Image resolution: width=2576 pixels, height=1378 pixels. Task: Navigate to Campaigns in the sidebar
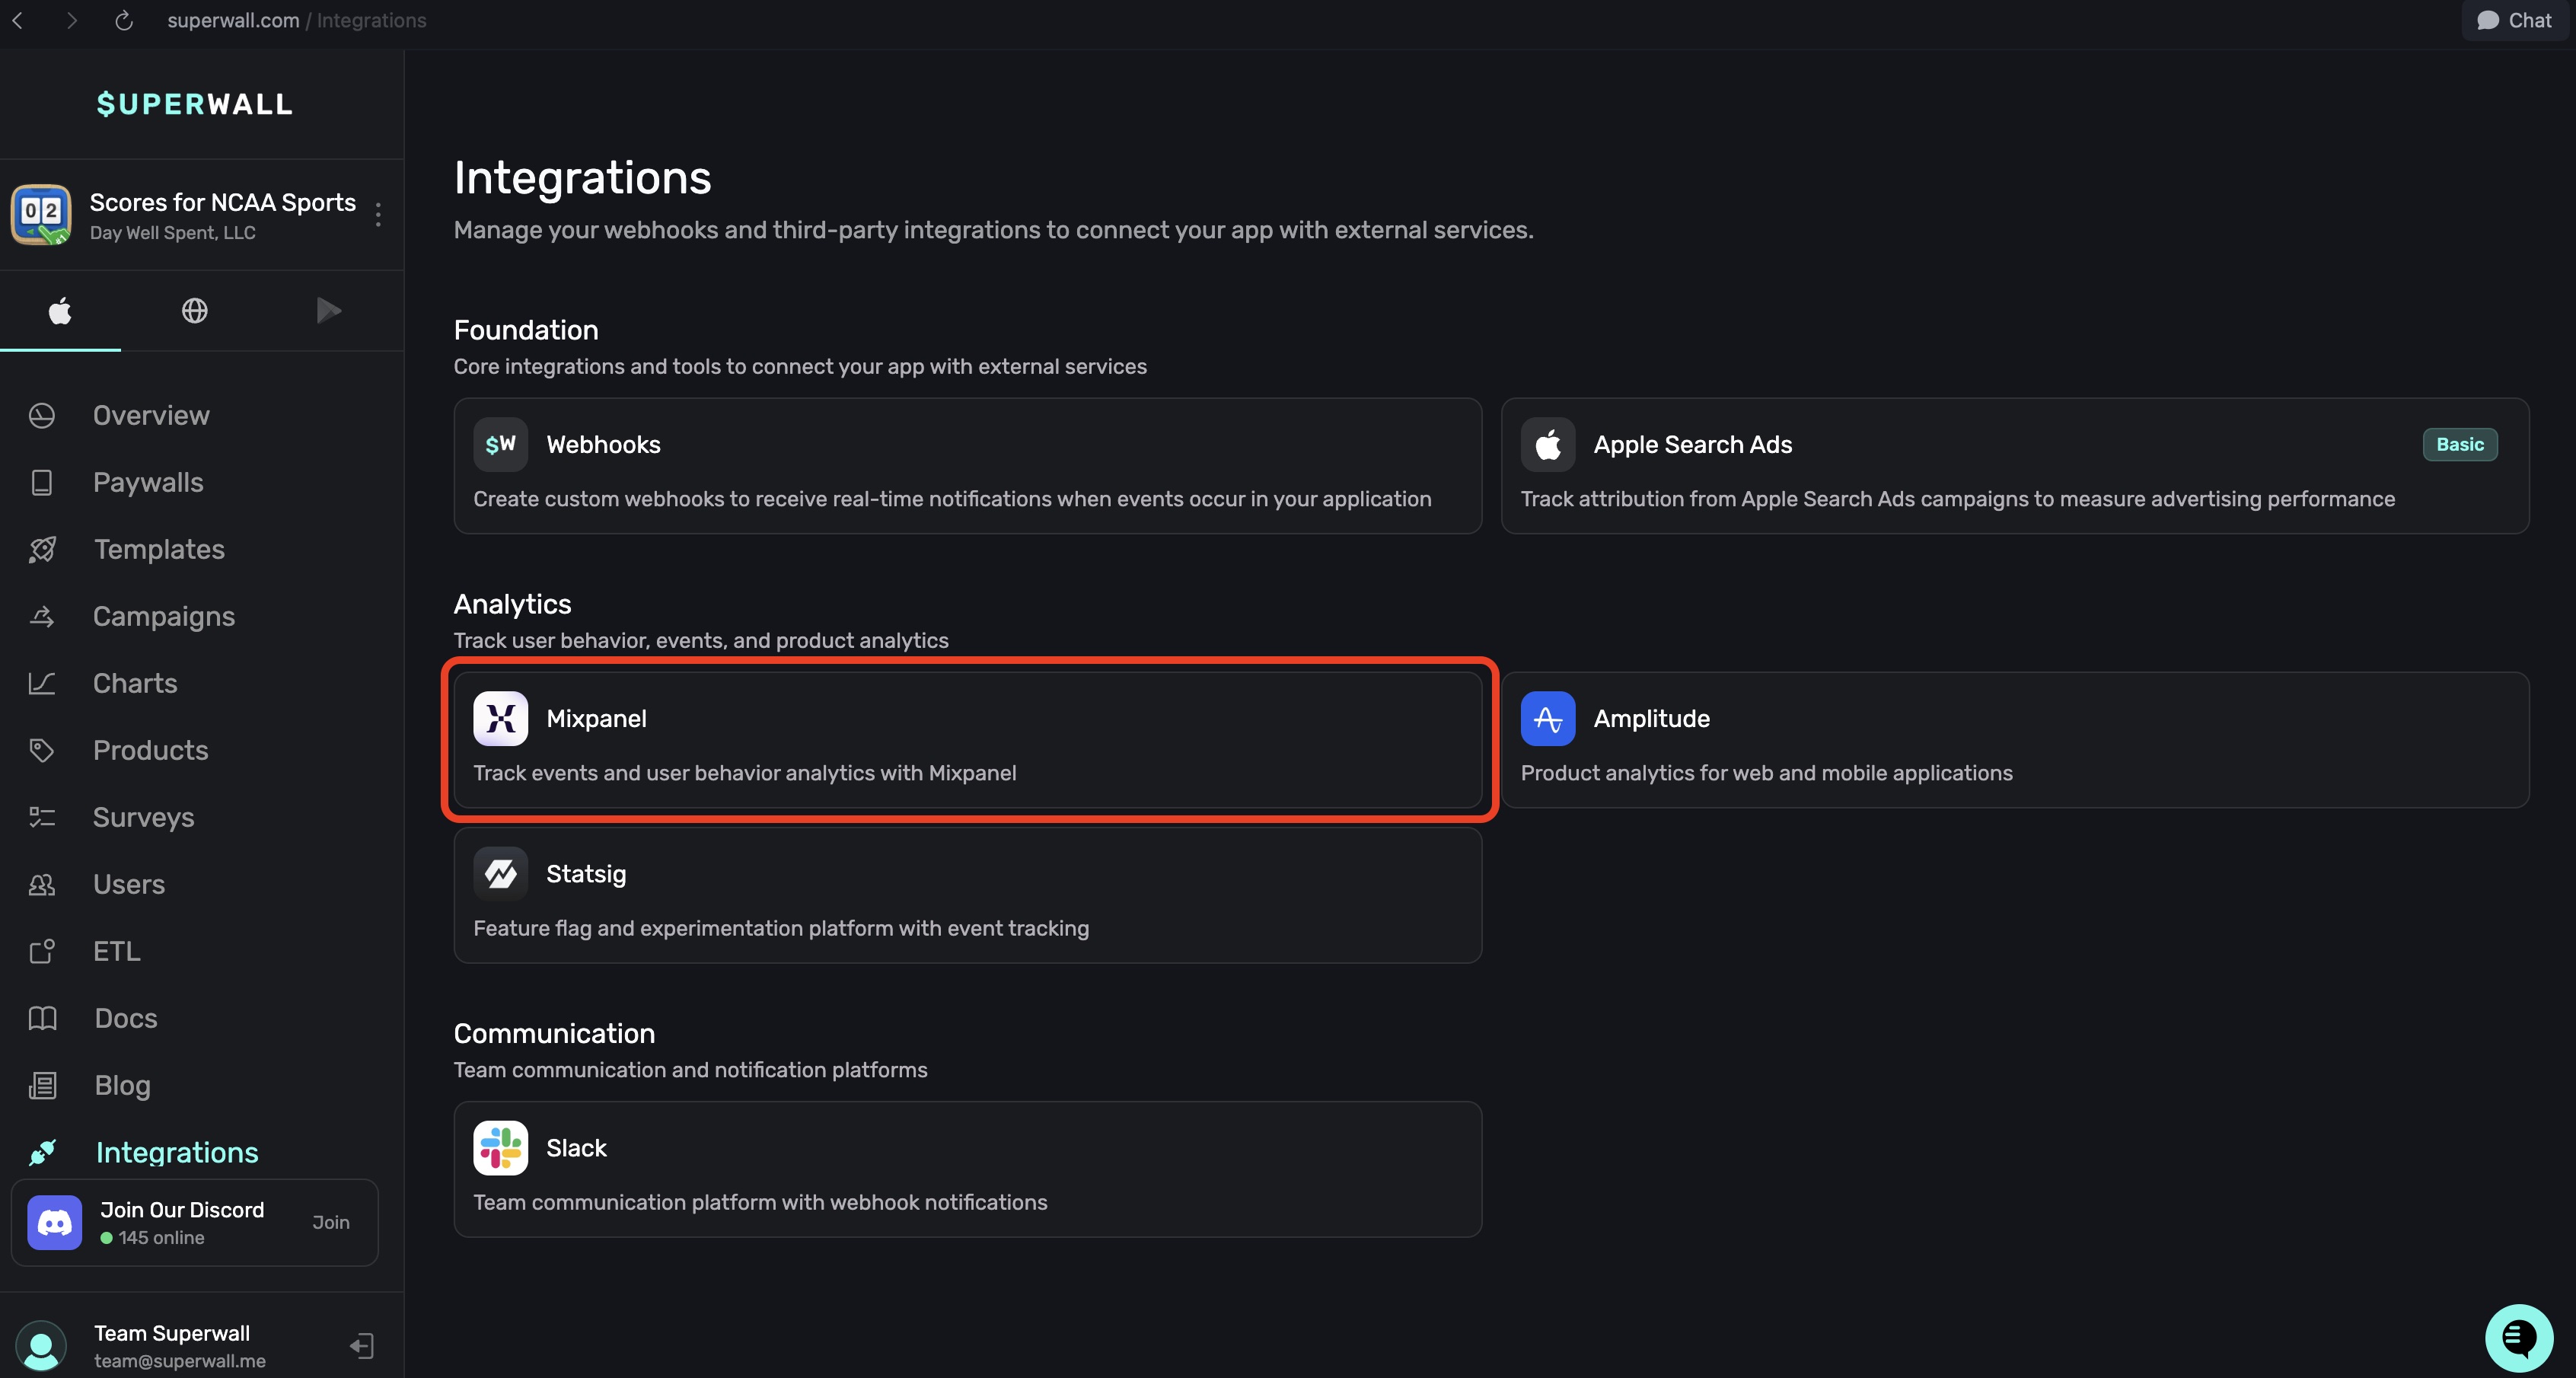click(164, 617)
